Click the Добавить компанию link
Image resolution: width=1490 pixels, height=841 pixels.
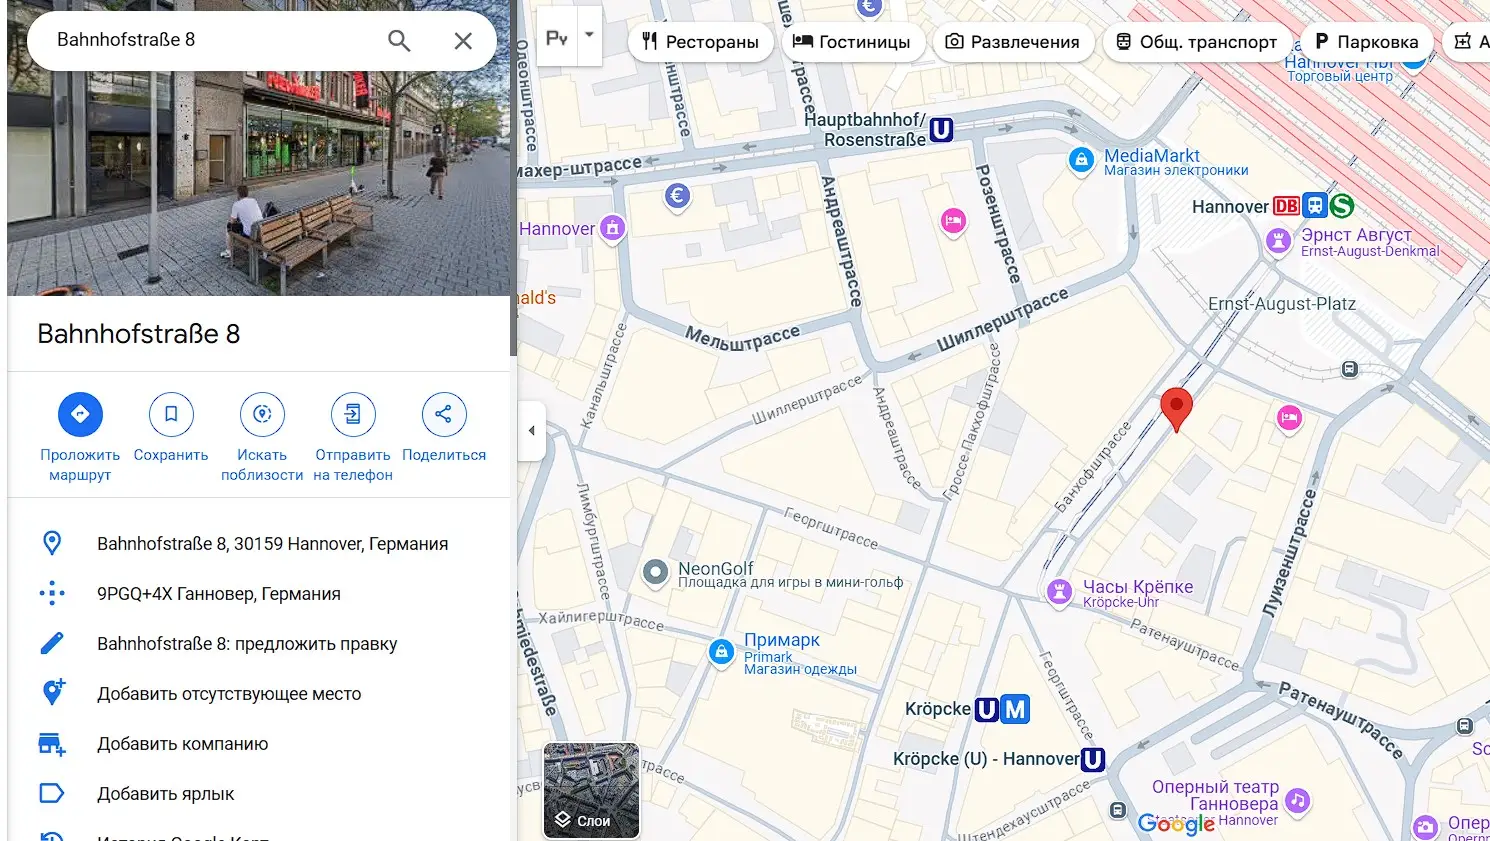point(182,744)
